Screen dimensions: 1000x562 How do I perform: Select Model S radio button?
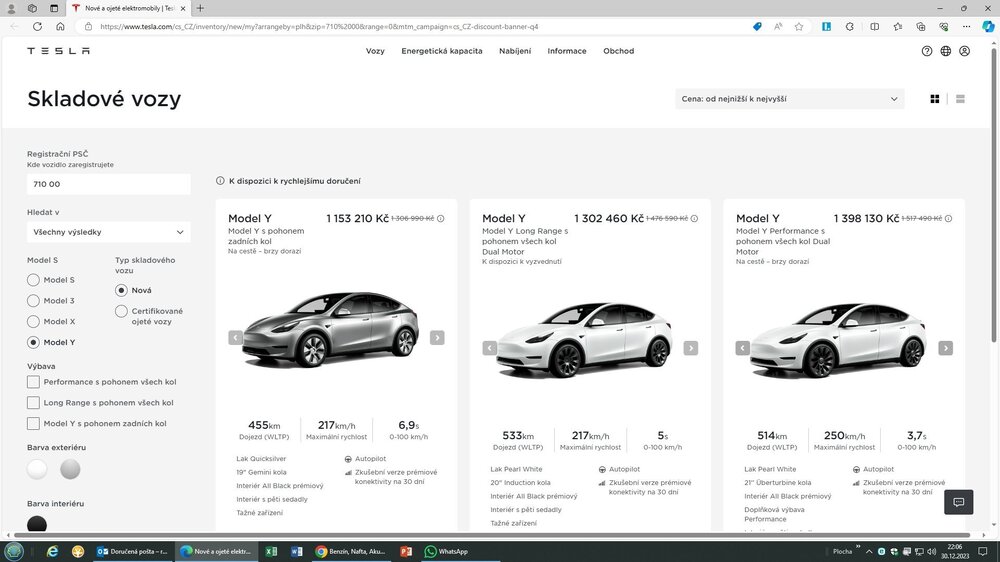pos(33,280)
